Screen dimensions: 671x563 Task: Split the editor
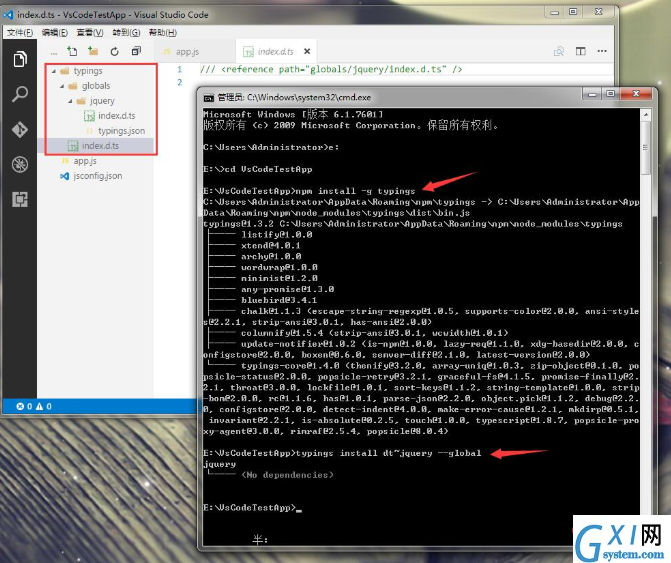[x=581, y=51]
